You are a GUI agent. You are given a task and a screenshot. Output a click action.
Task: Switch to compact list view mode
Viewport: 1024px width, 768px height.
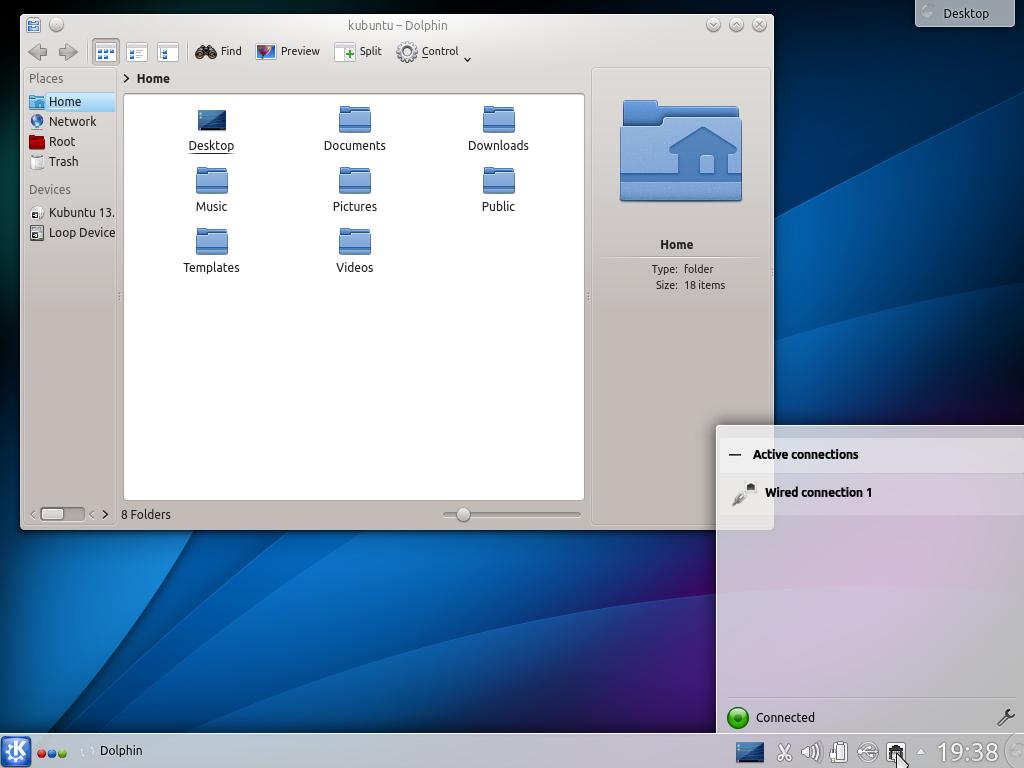tap(137, 52)
